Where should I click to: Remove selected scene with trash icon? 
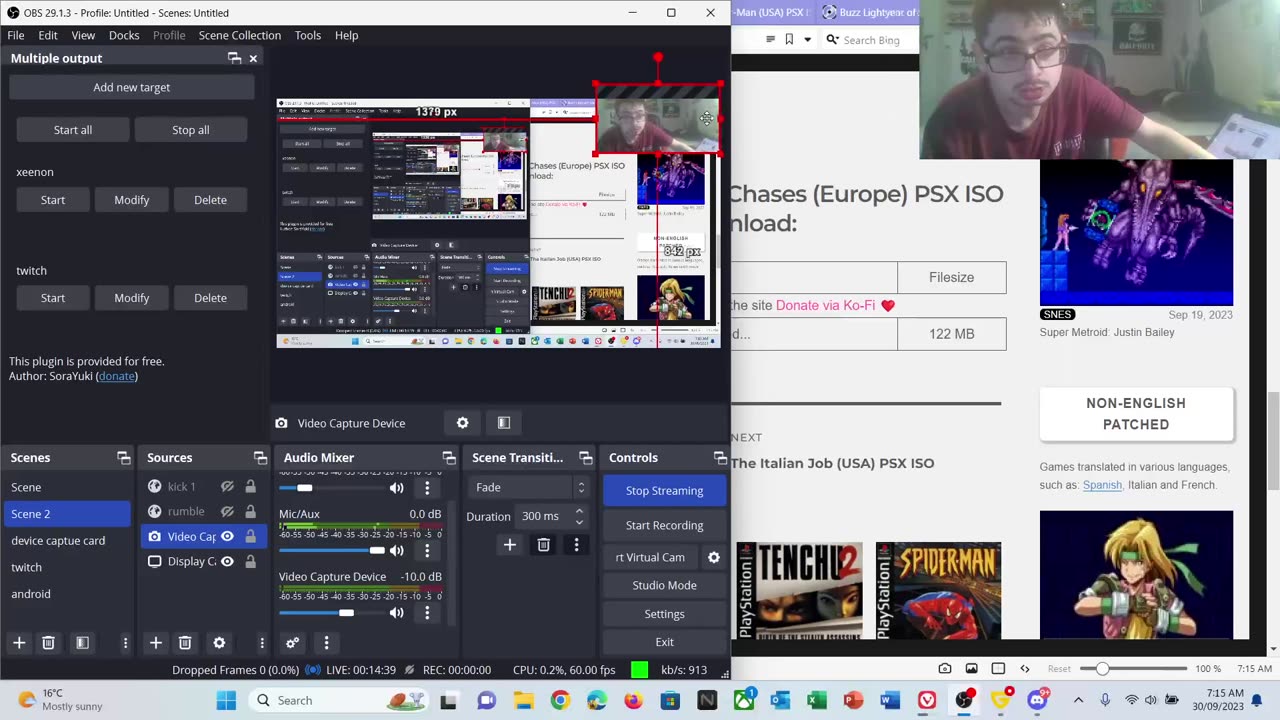[48, 643]
